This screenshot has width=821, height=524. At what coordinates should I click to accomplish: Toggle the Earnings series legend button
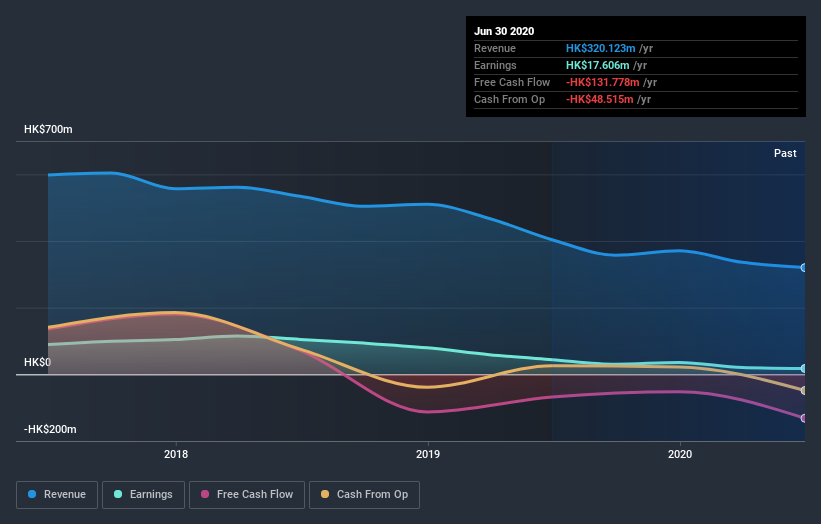click(x=143, y=495)
